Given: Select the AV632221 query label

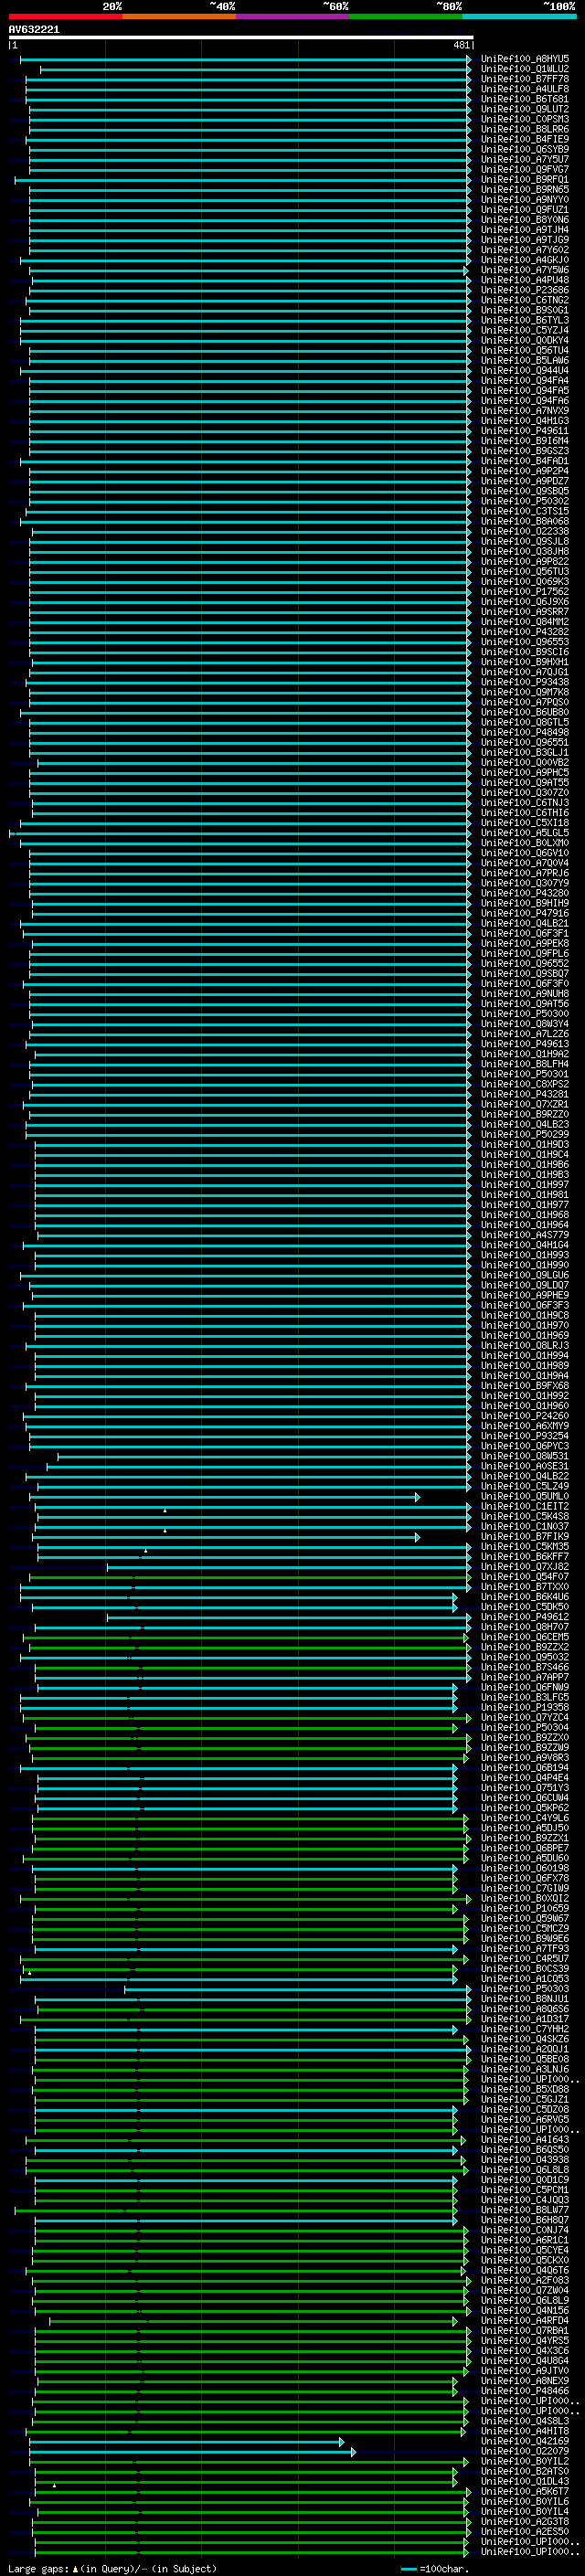Looking at the screenshot, I should point(34,30).
